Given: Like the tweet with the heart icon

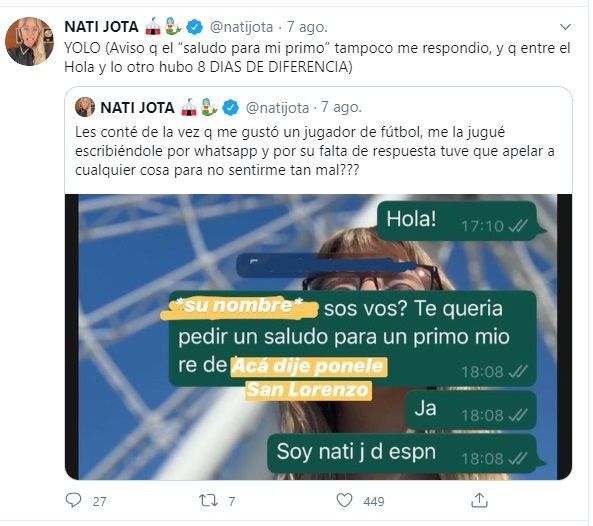Looking at the screenshot, I should pos(344,500).
